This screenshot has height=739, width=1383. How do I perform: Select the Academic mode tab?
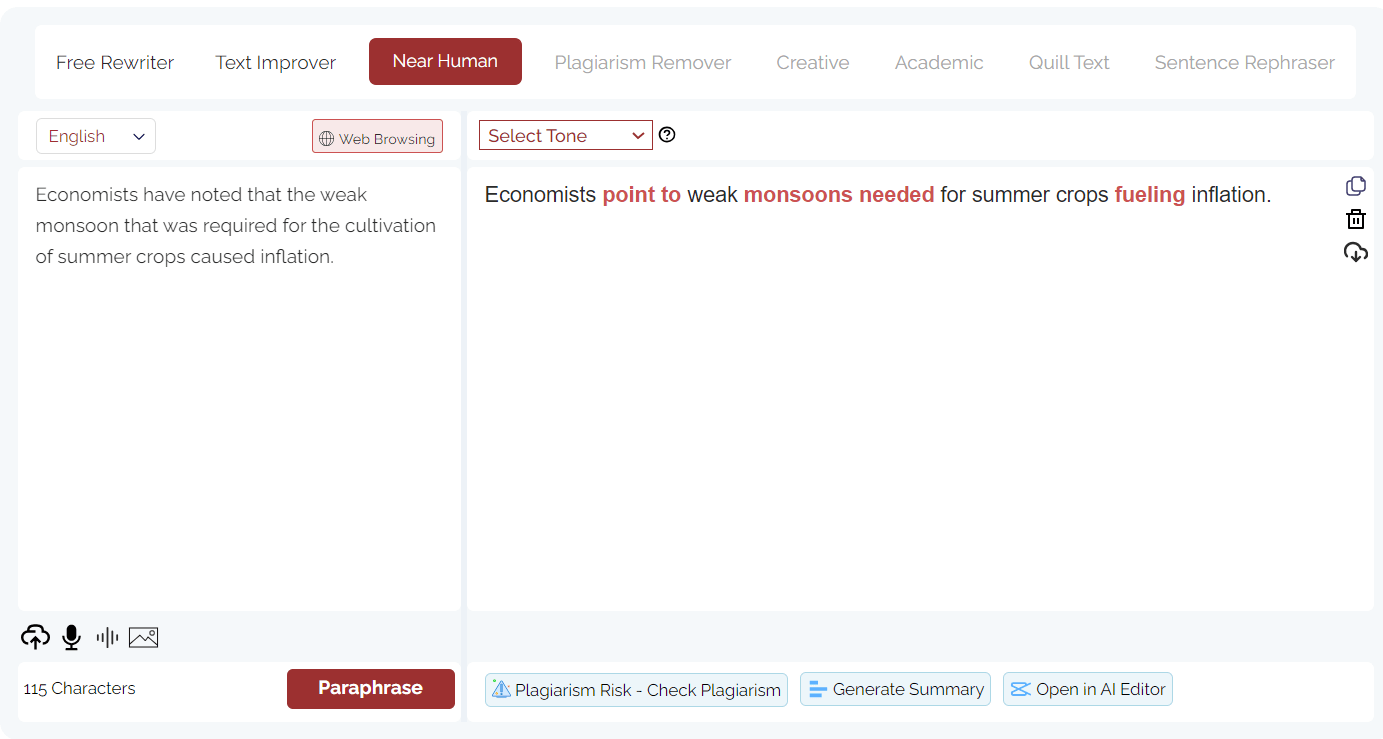tap(938, 61)
